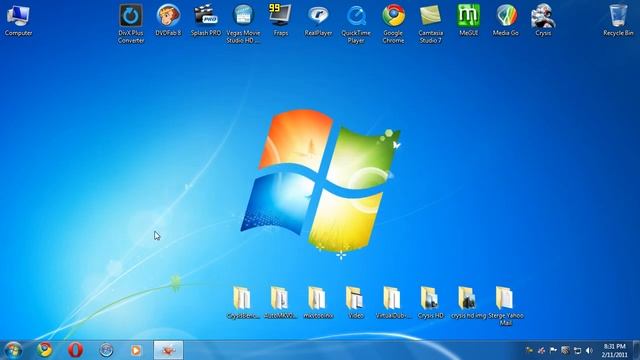Screen dimensions: 640x360
Task: Select the Google Chrome desktop shortcut
Action: (x=393, y=24)
